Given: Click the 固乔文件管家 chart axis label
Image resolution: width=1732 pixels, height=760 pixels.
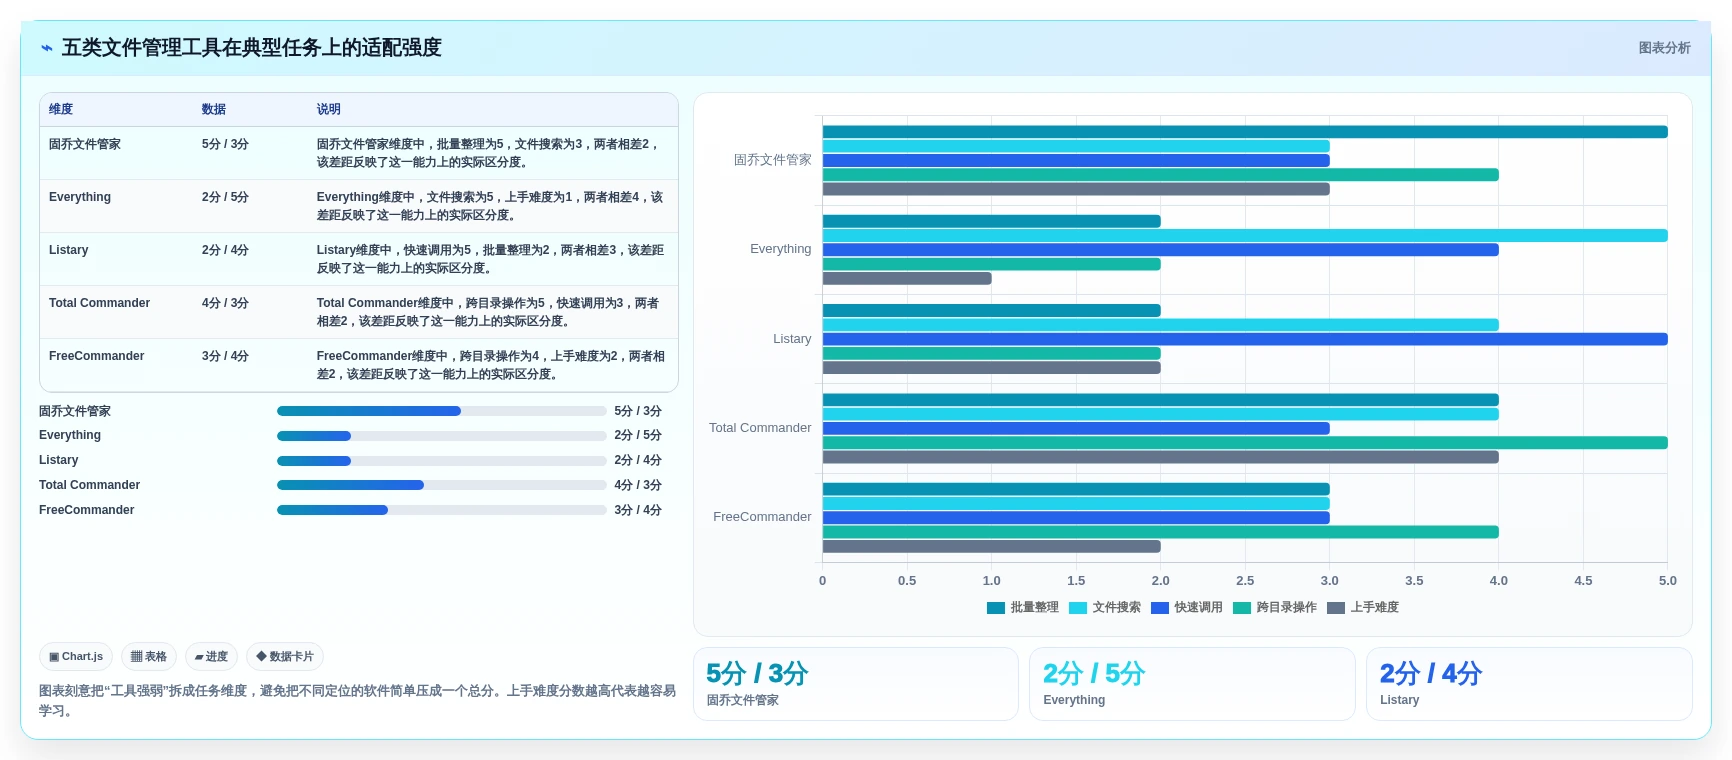Looking at the screenshot, I should (x=773, y=160).
